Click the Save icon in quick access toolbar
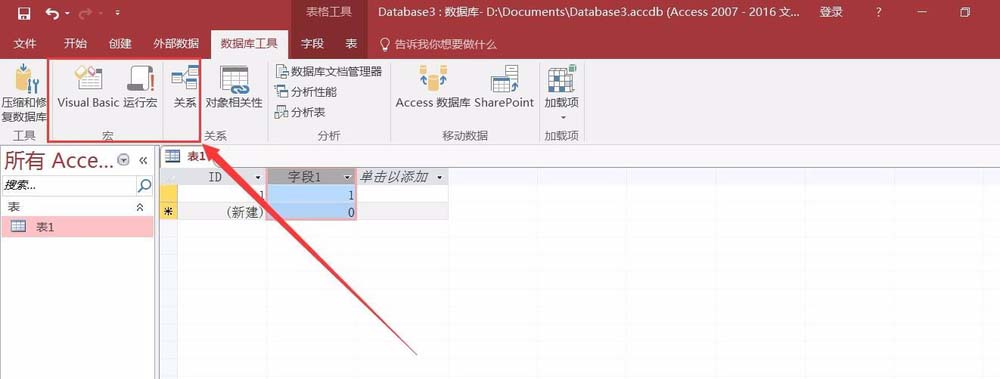1000x379 pixels. [24, 12]
